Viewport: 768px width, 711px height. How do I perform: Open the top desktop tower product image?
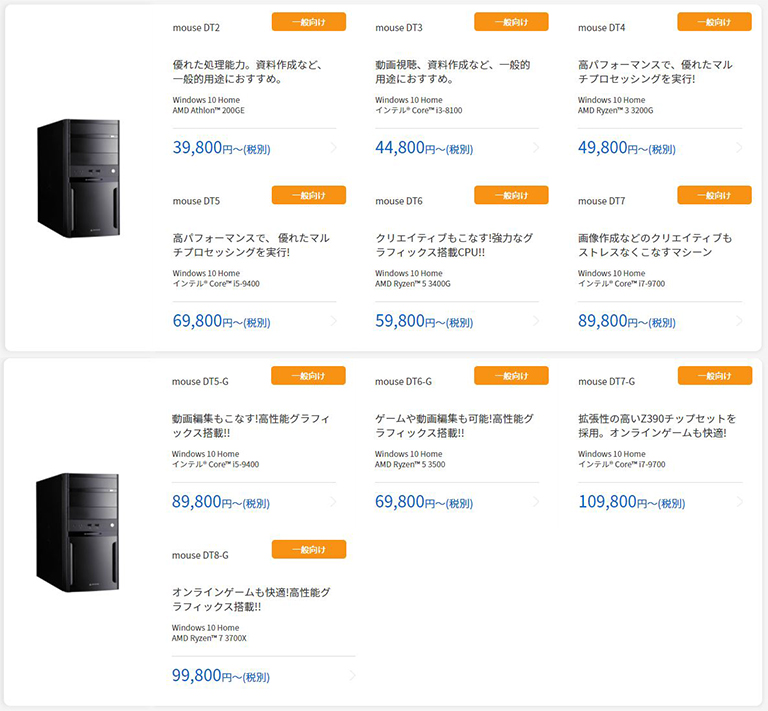[78, 178]
